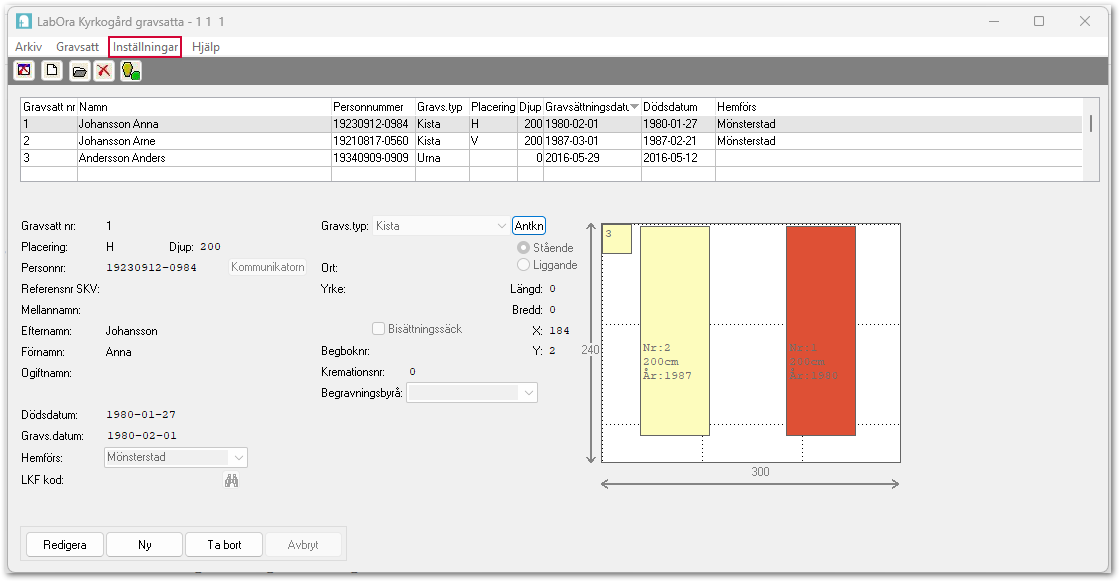Expand the Gravs.typ dropdown
1120x582 pixels.
(x=501, y=226)
